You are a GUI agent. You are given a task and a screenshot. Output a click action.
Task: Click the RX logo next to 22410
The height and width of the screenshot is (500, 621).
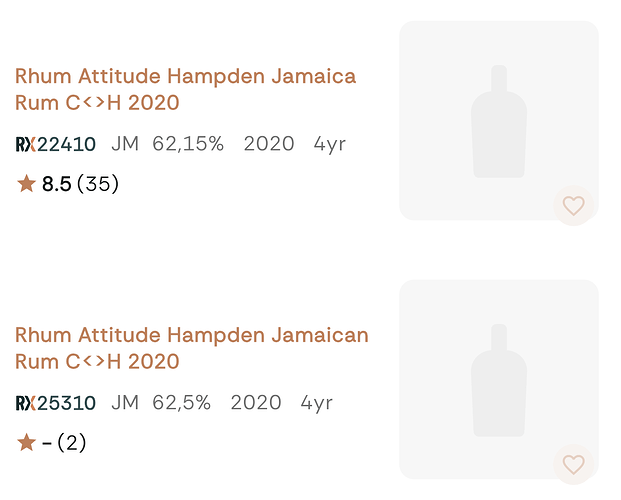(25, 144)
